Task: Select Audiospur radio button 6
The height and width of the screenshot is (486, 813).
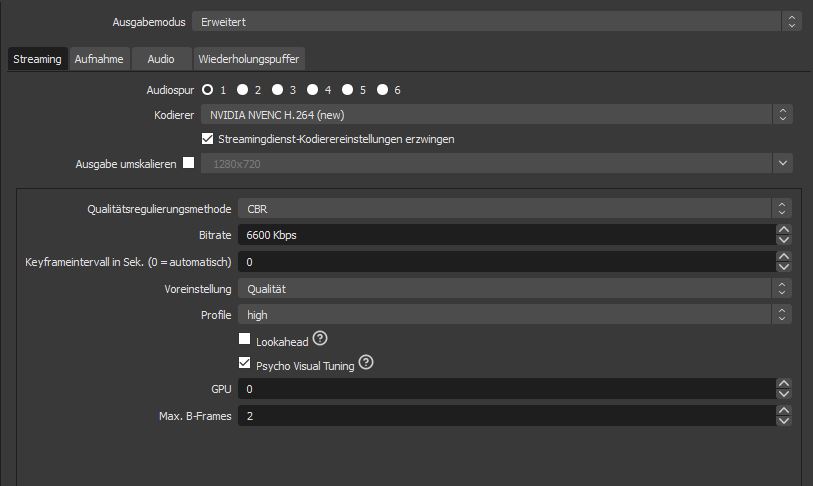Action: tap(382, 90)
